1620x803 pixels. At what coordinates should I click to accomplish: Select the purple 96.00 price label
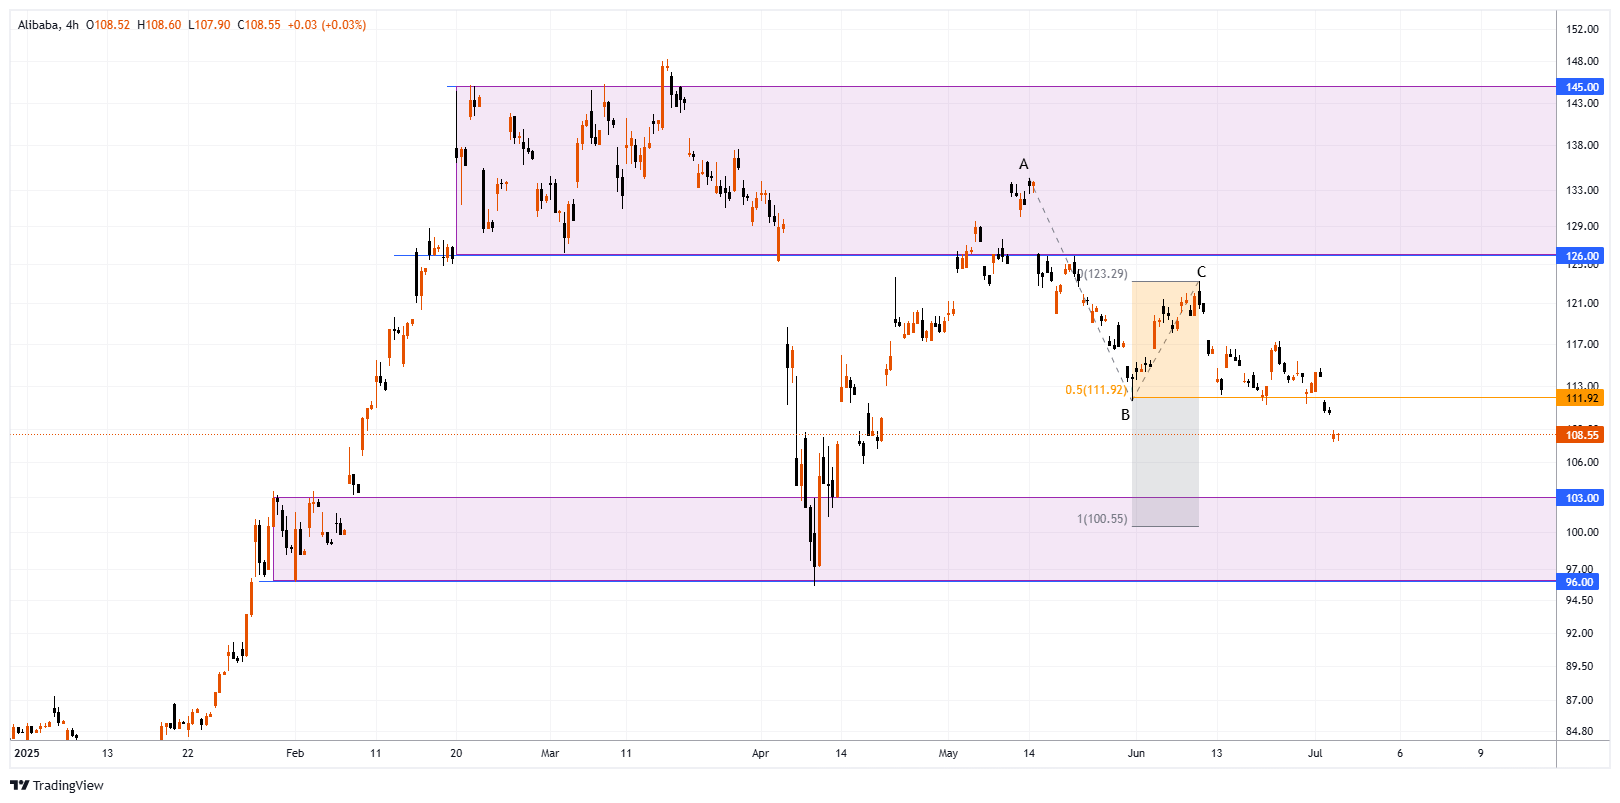pos(1579,582)
